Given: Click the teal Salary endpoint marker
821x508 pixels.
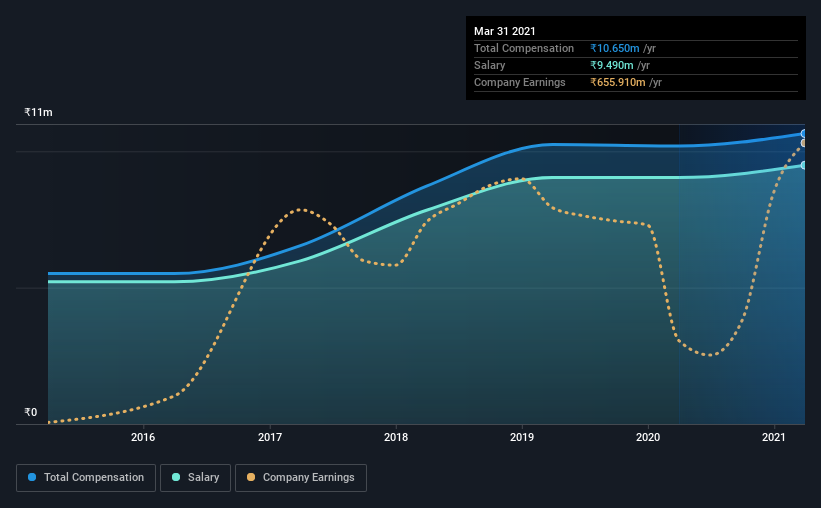Looking at the screenshot, I should 804,165.
